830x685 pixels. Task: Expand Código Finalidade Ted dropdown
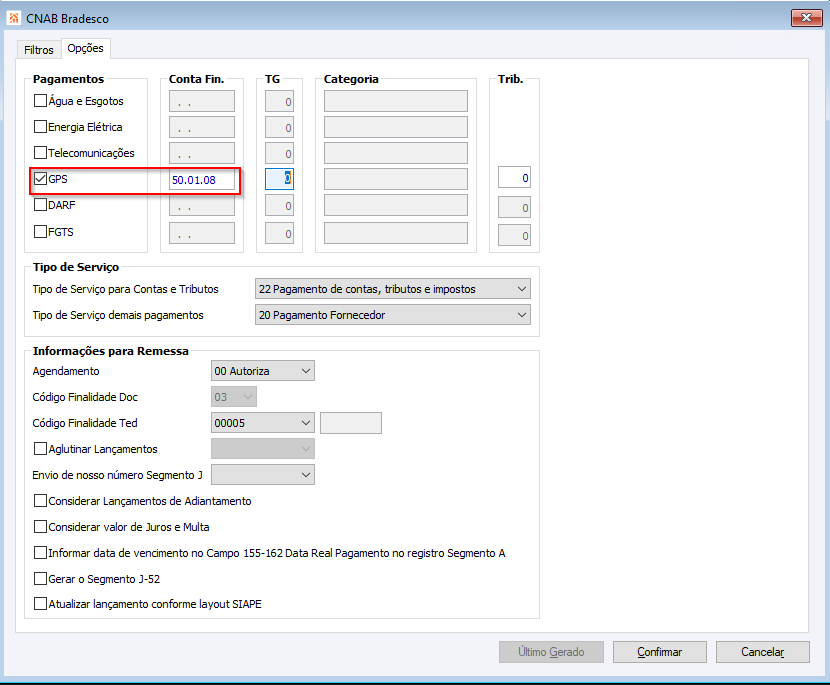pyautogui.click(x=263, y=423)
